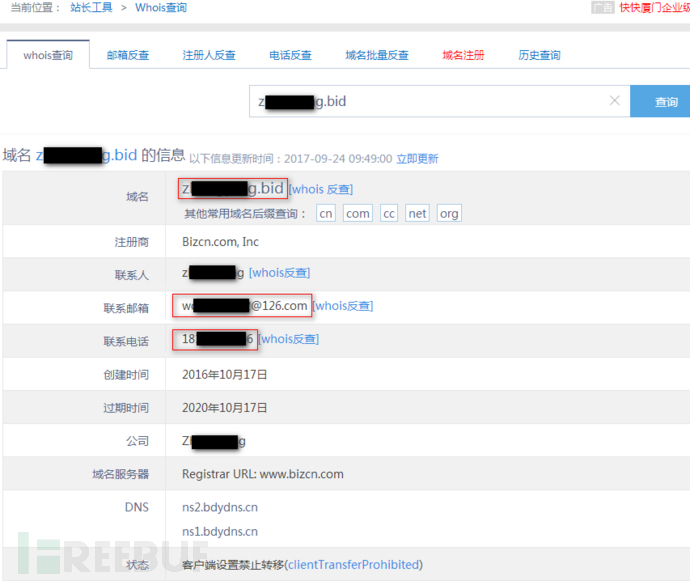Open the clientTransferProhibited status link
Image resolution: width=690 pixels, height=581 pixels.
353,564
